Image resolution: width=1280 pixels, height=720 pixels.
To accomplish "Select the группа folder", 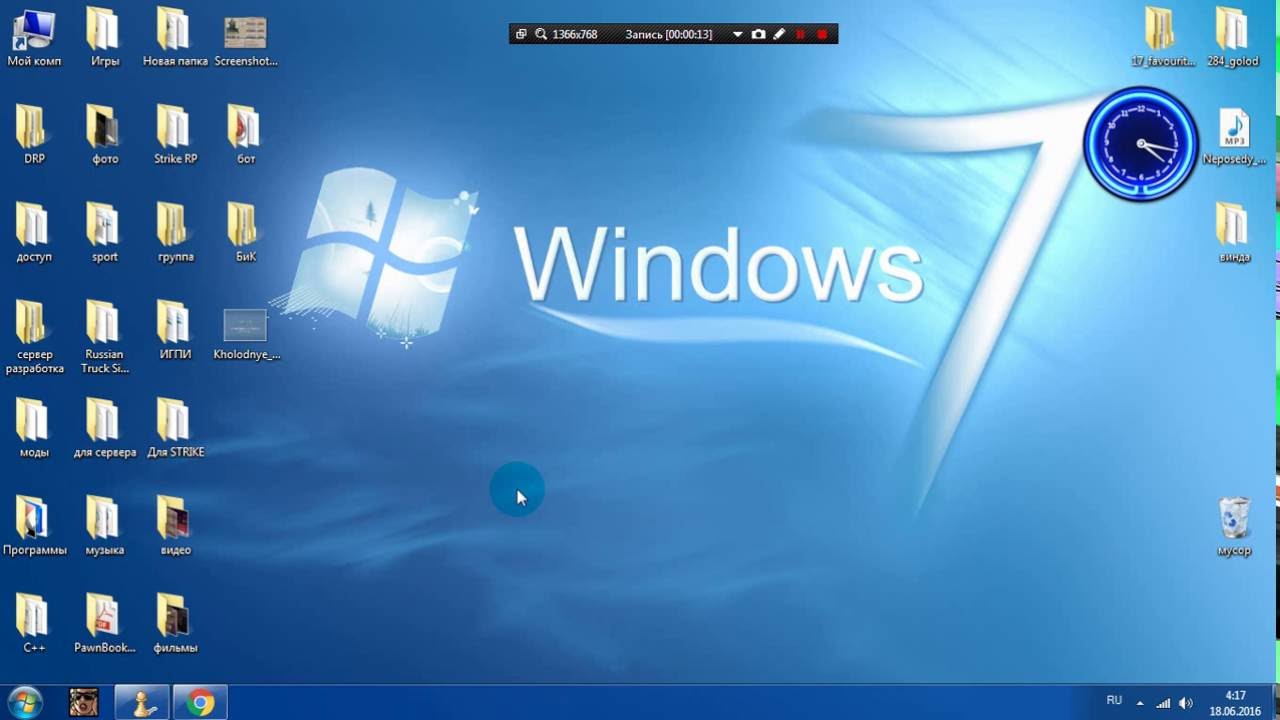I will pos(175,233).
